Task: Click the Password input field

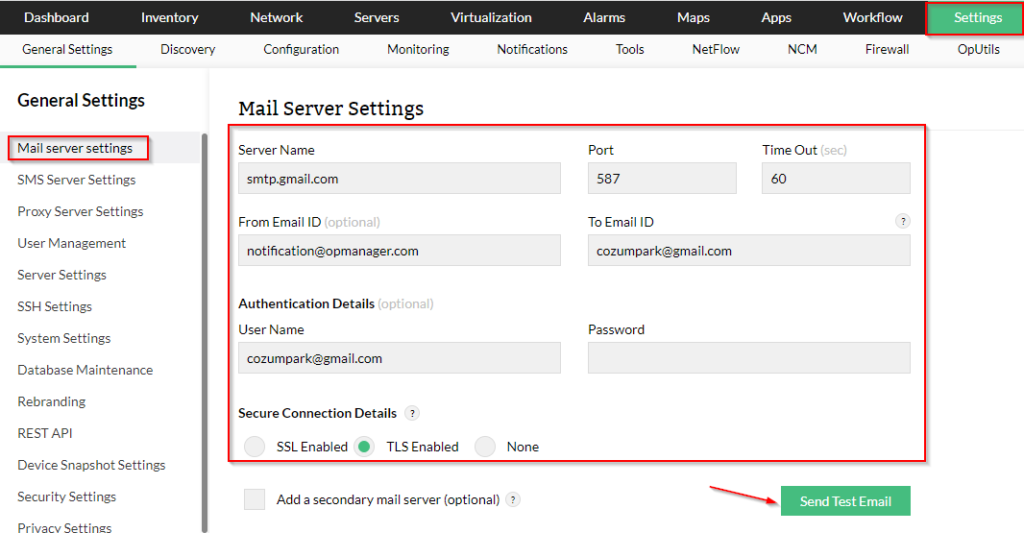Action: [x=749, y=358]
